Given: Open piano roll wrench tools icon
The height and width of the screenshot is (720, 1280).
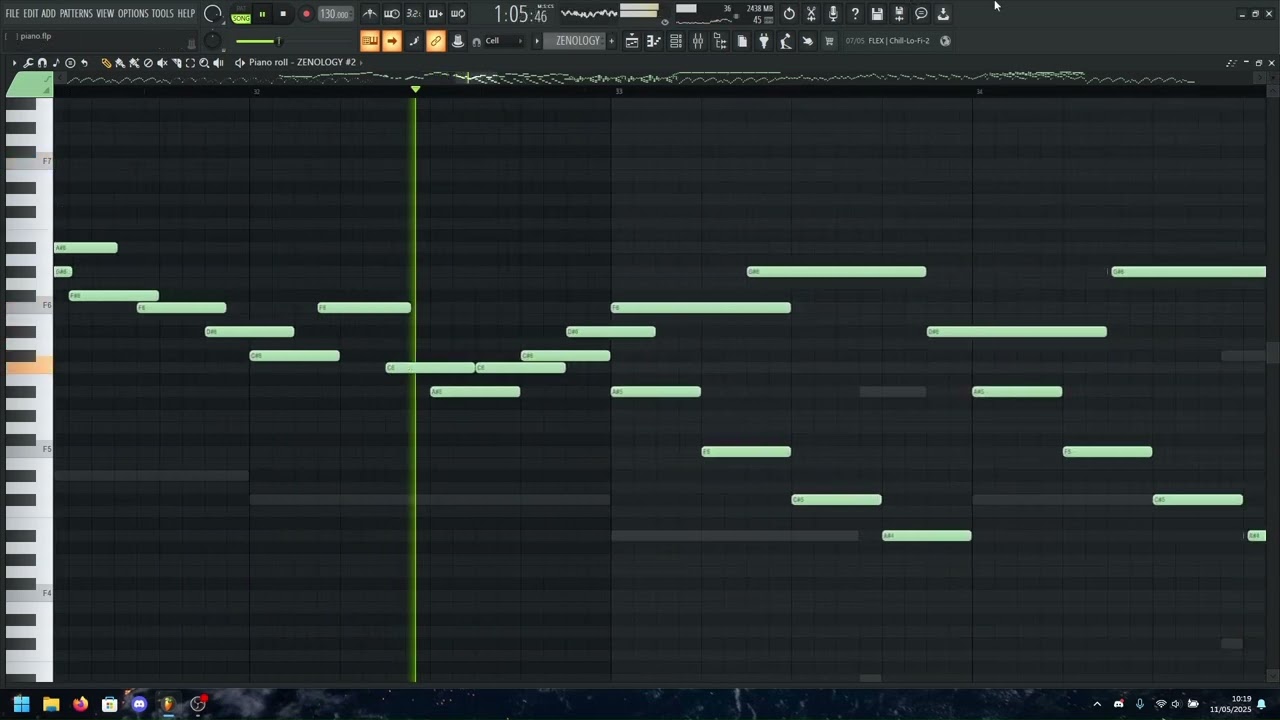Looking at the screenshot, I should point(28,63).
